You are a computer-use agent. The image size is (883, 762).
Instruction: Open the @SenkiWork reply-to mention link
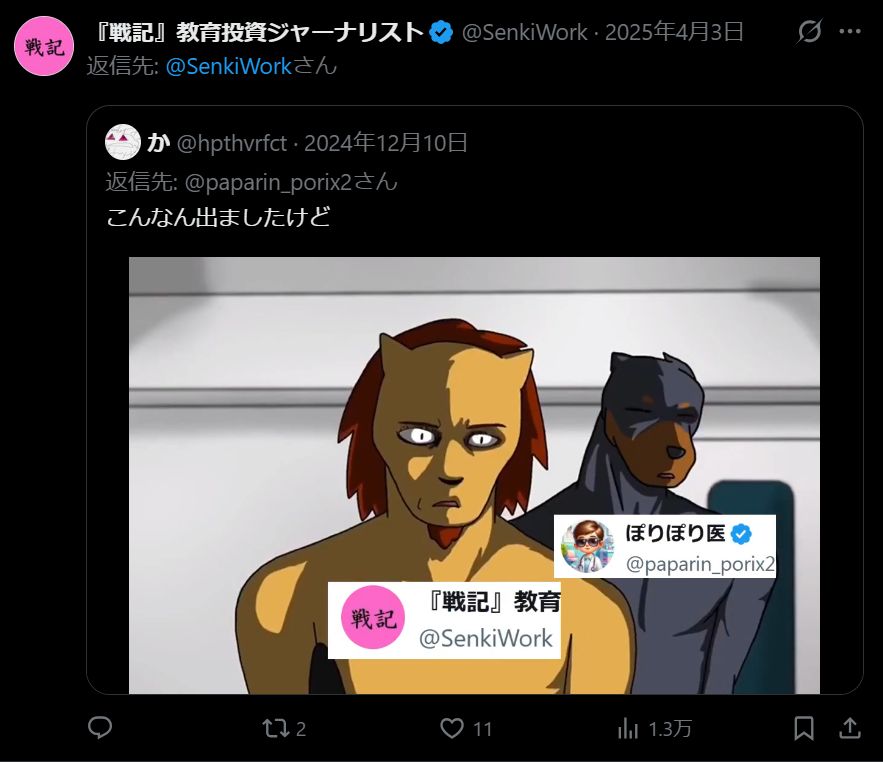pos(229,66)
